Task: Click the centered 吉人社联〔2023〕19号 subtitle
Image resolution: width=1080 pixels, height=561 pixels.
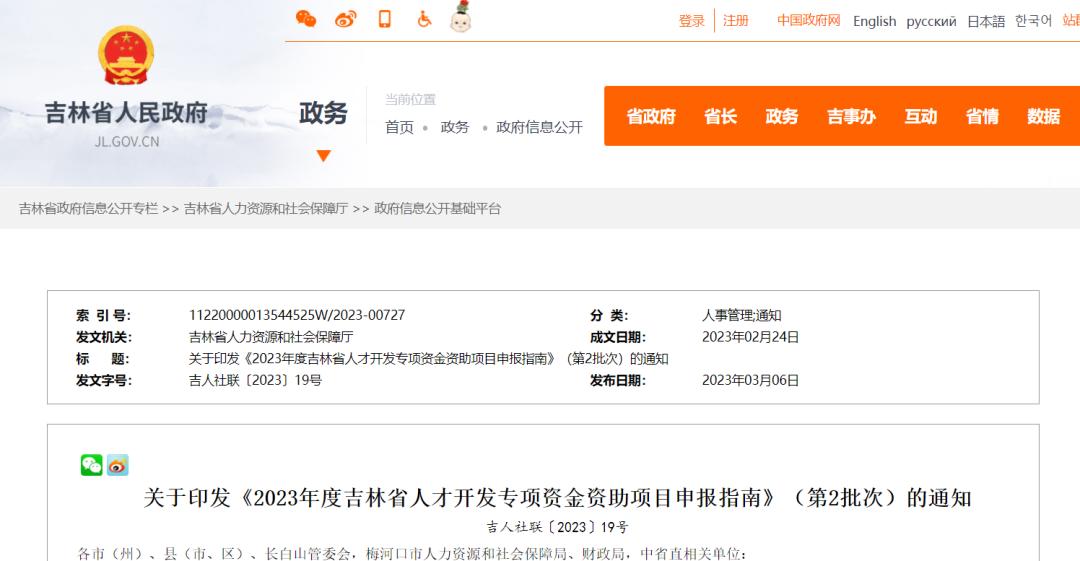Action: click(557, 527)
